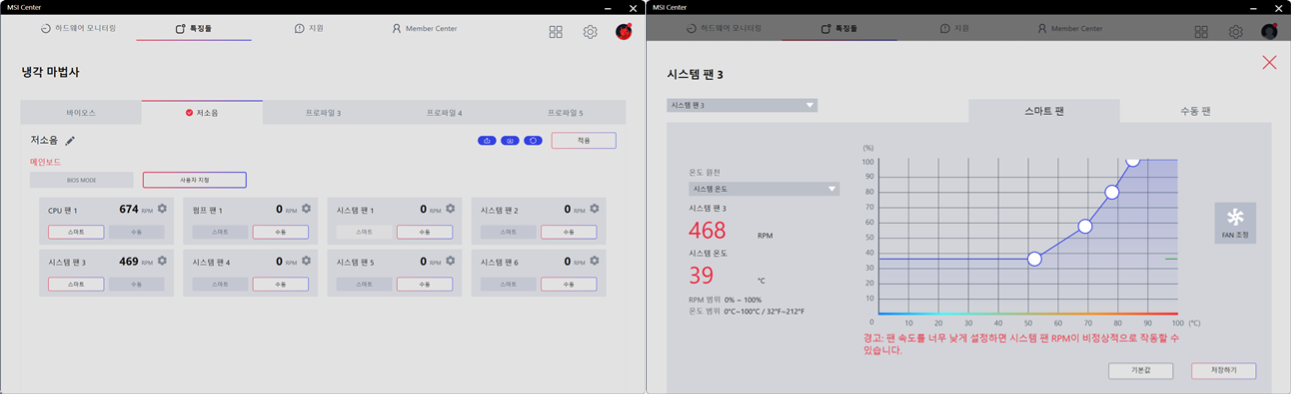The image size is (1291, 394).
Task: Click the 468 RPM reading value
Action: coord(708,230)
